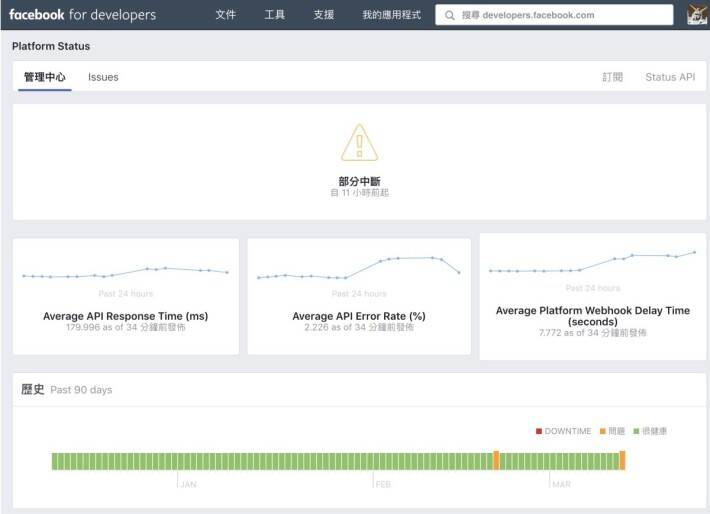
Task: Open 我的應用程式 menu
Action: tap(391, 15)
